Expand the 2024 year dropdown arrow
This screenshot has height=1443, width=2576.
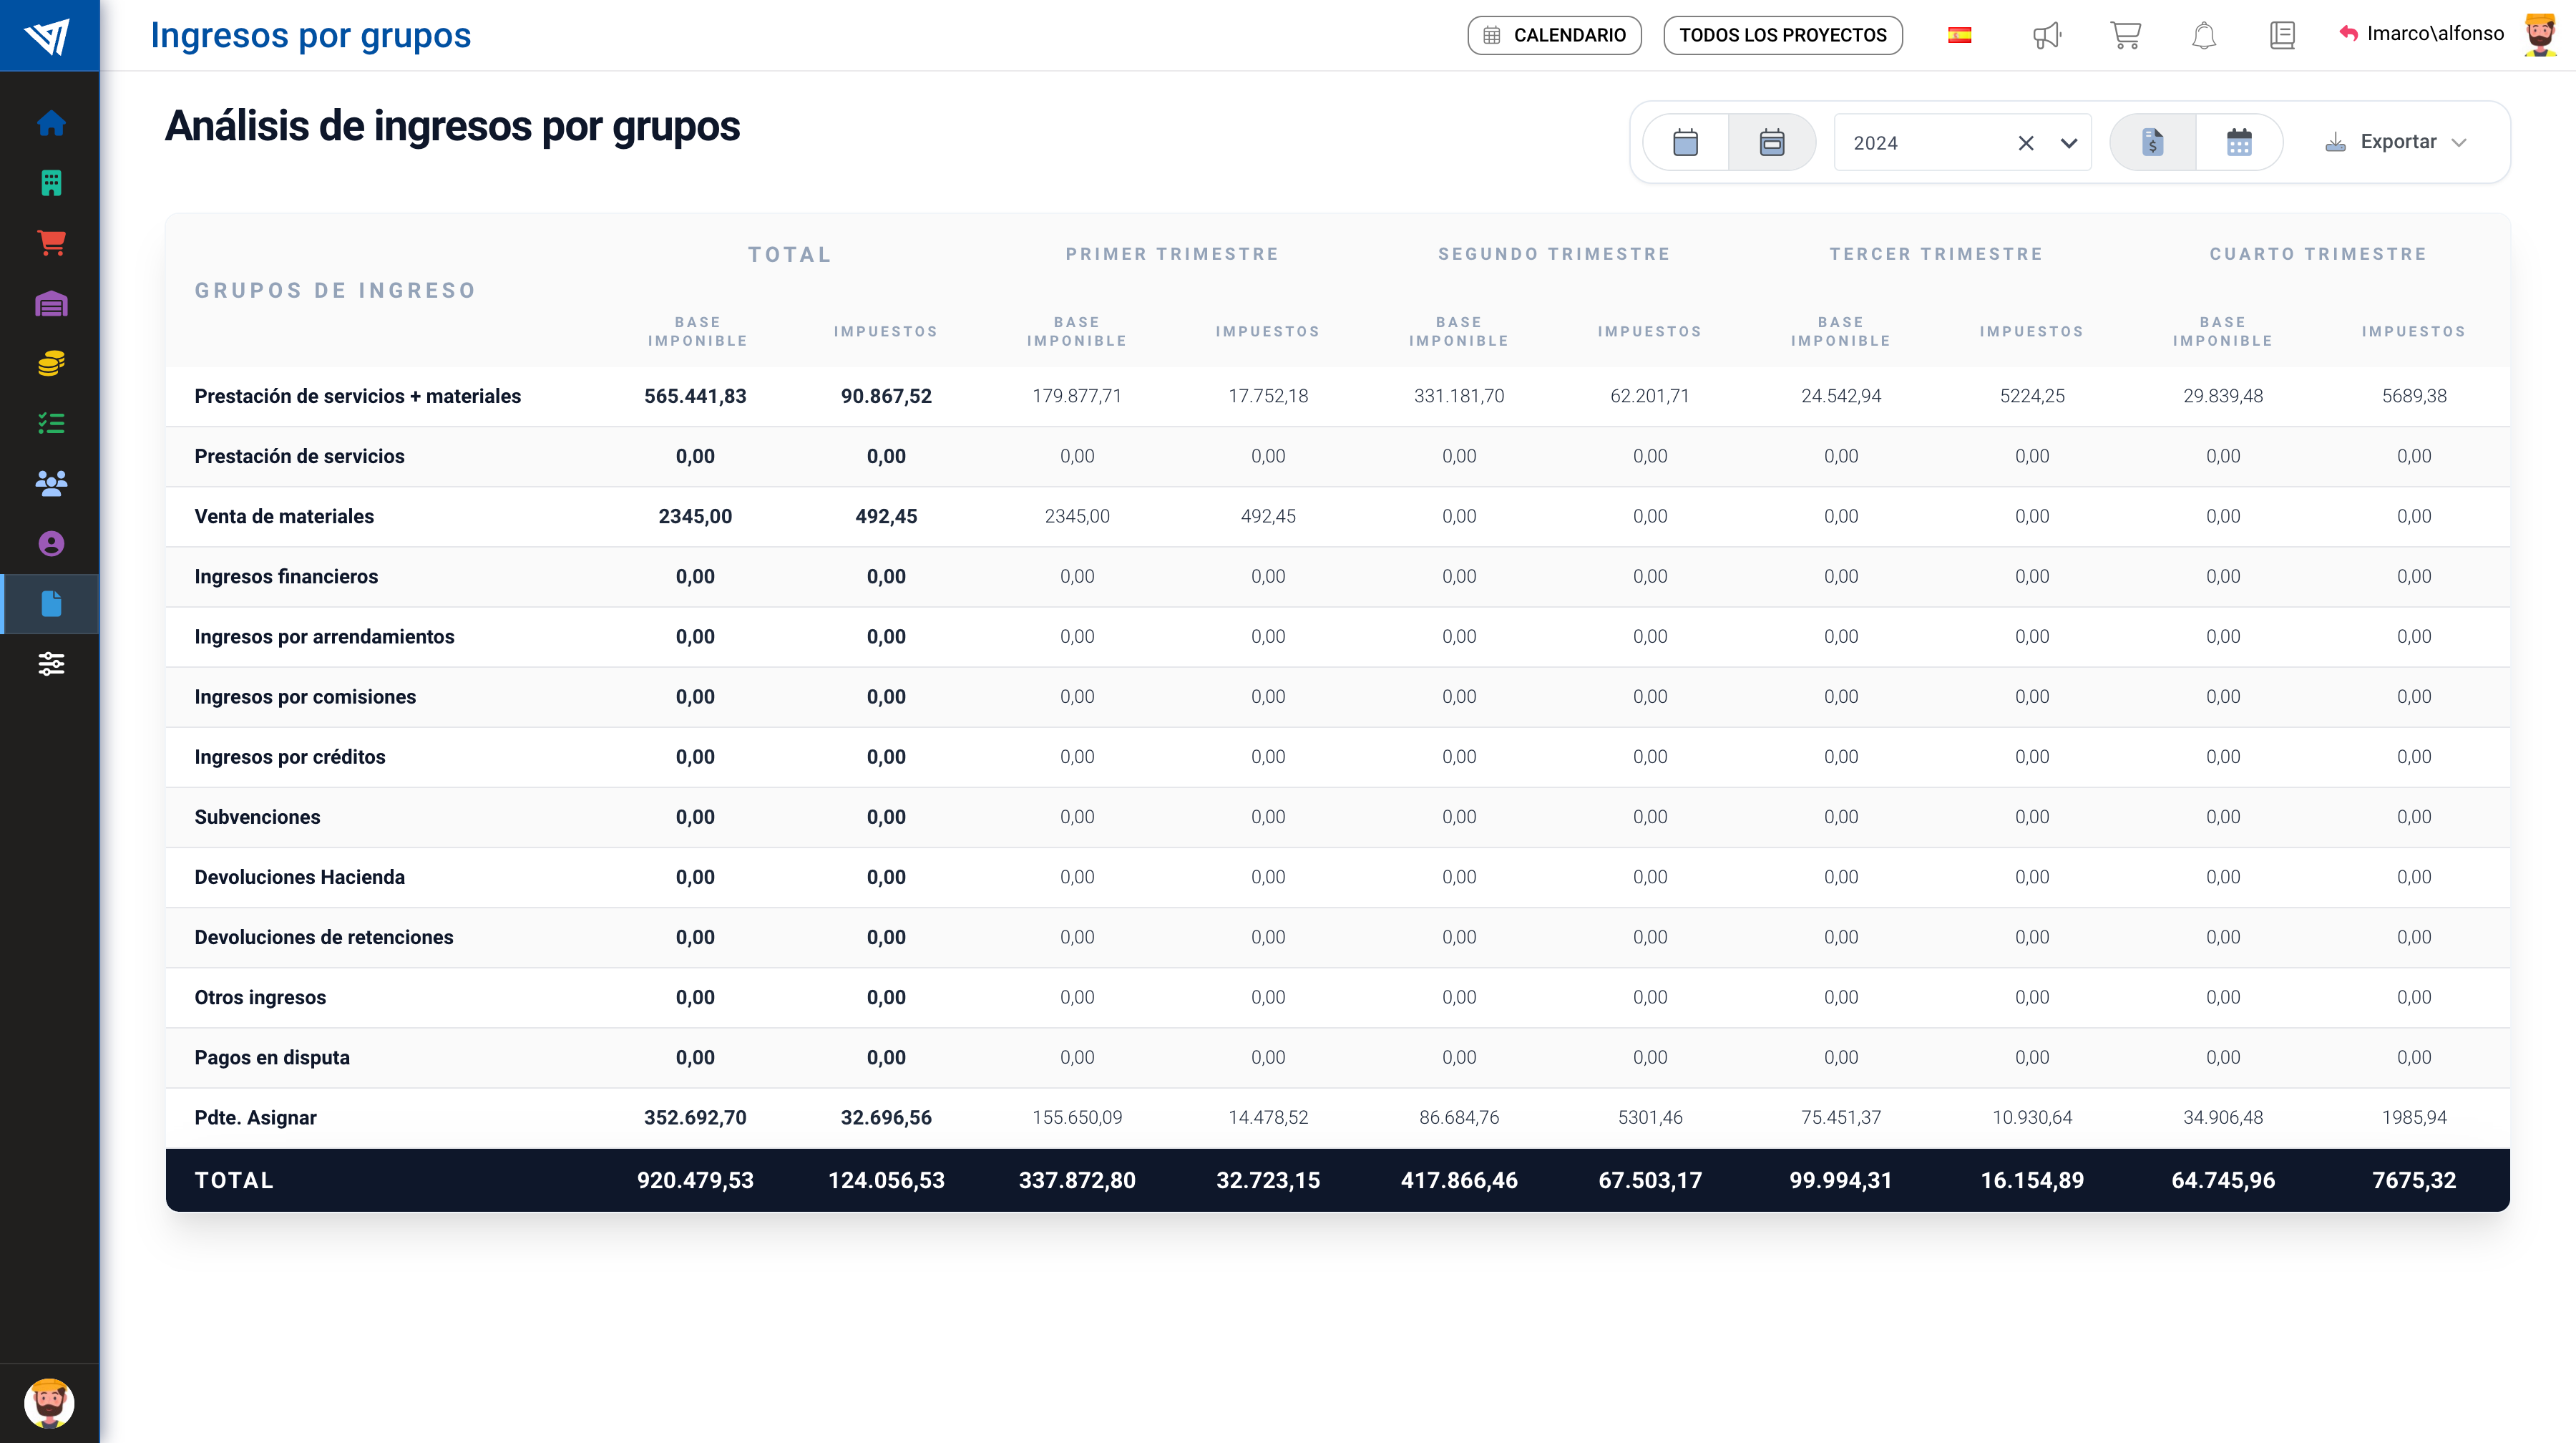point(2069,143)
